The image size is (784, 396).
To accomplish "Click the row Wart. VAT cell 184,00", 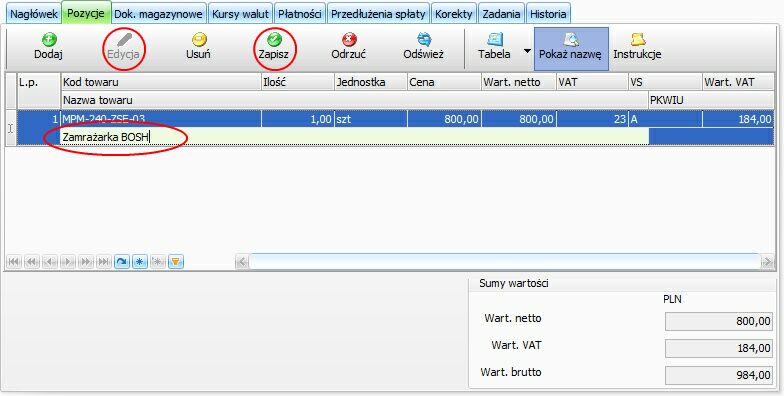I will coord(738,119).
